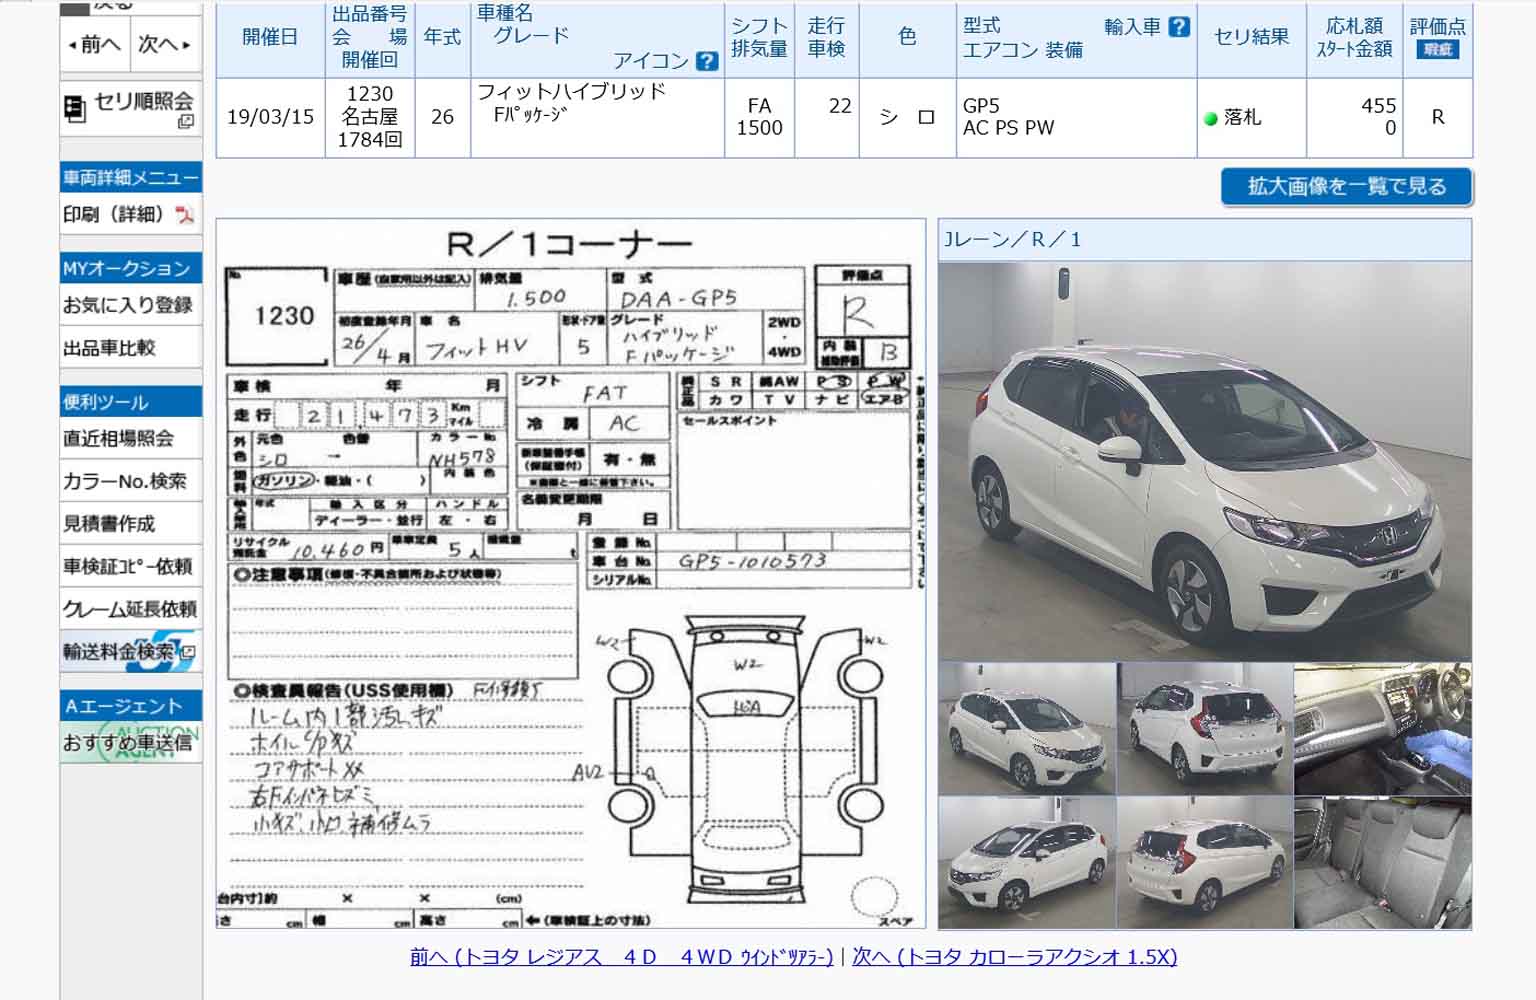Click the 22 mileage cell
Viewport: 1536px width, 1000px height.
coord(826,117)
